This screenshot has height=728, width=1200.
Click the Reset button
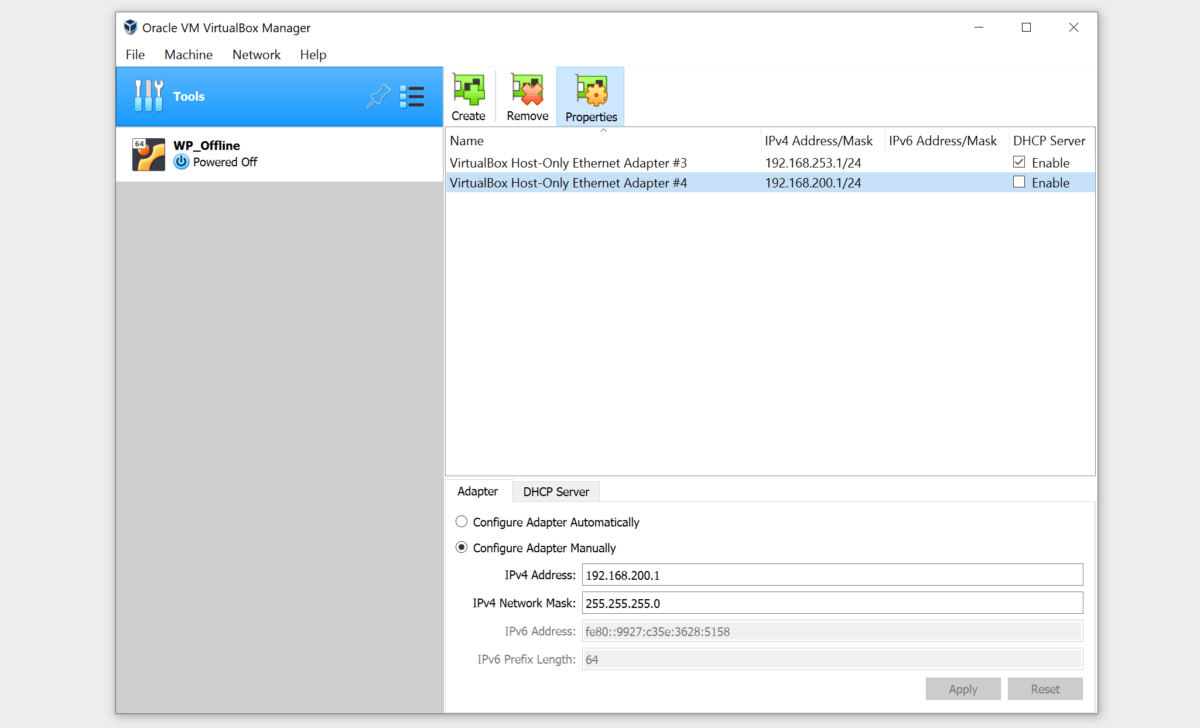pos(1045,689)
